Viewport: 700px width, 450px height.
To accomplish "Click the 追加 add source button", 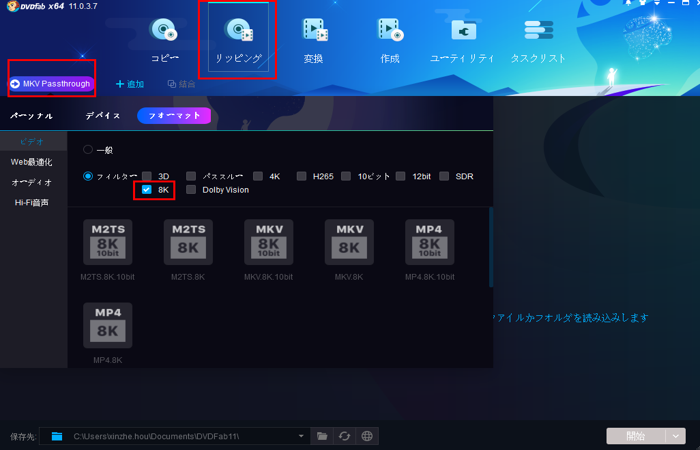I will coord(130,84).
